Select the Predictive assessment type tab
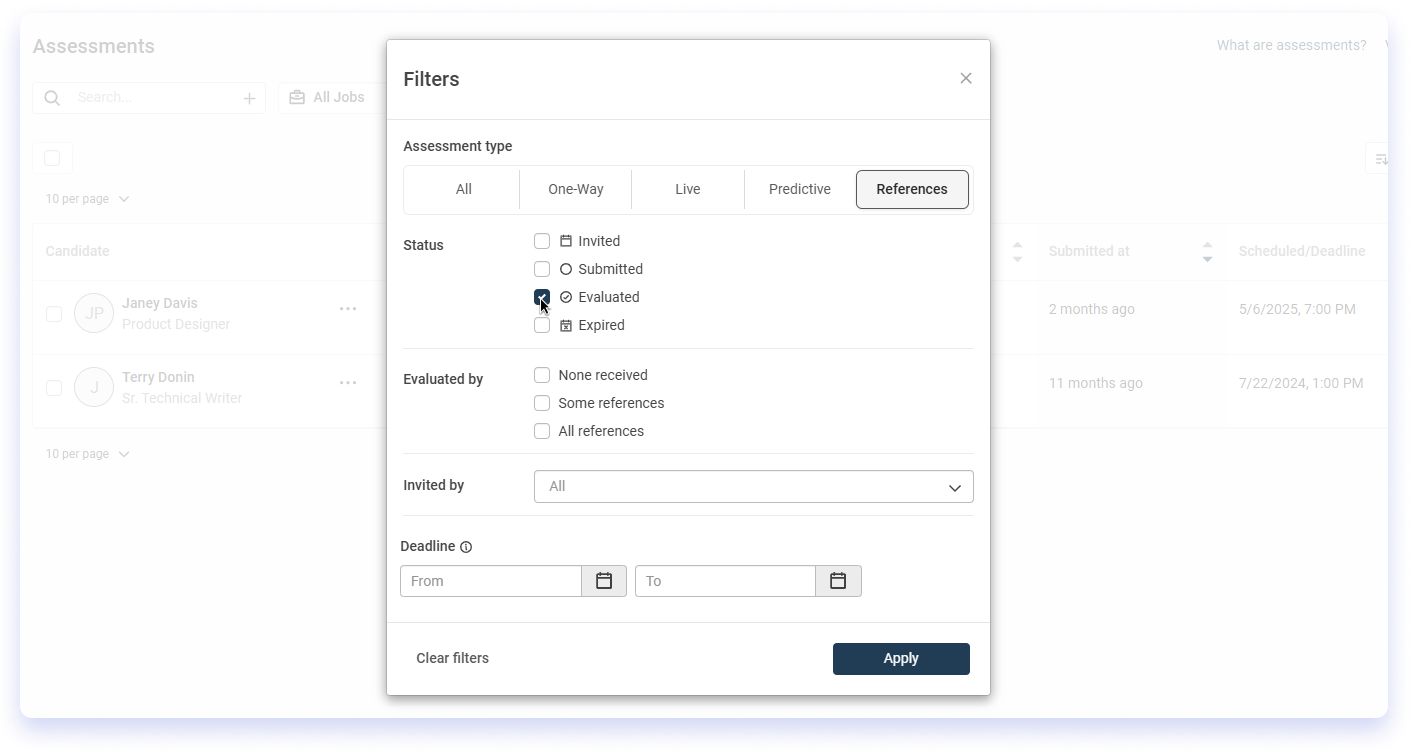The height and width of the screenshot is (752, 1418). click(799, 189)
